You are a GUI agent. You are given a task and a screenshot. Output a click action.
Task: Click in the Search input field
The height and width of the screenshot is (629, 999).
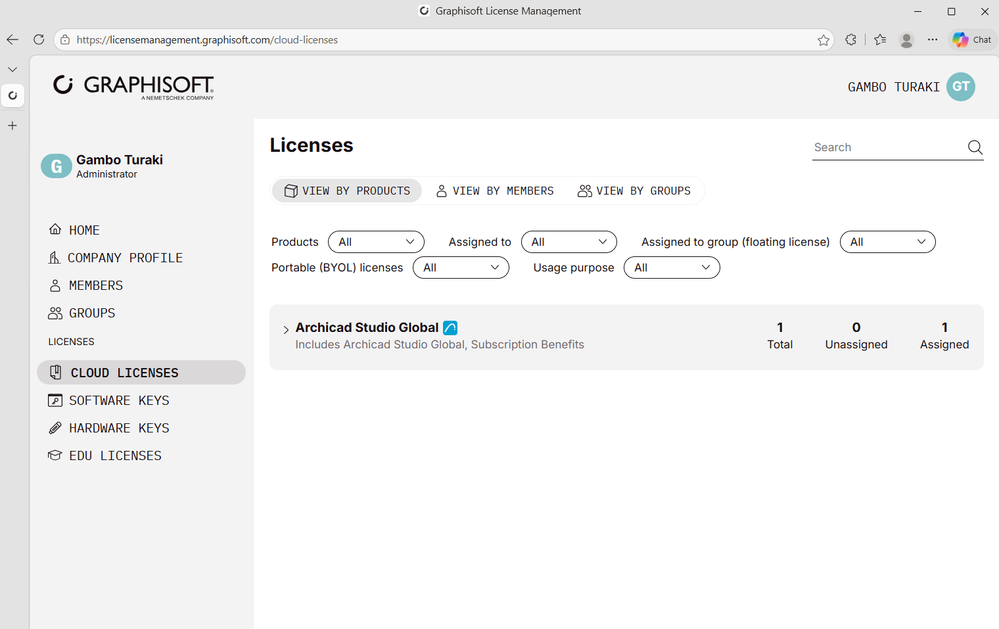click(888, 147)
